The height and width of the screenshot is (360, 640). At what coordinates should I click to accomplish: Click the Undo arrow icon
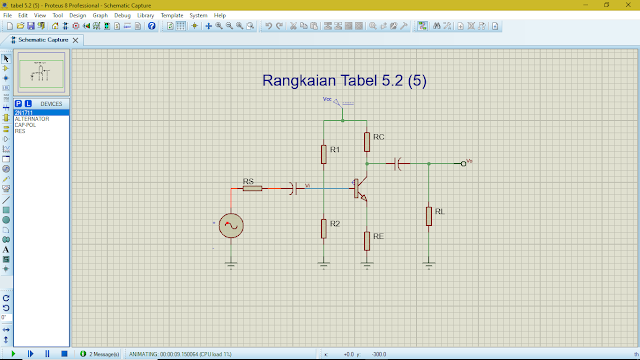[x=268, y=26]
